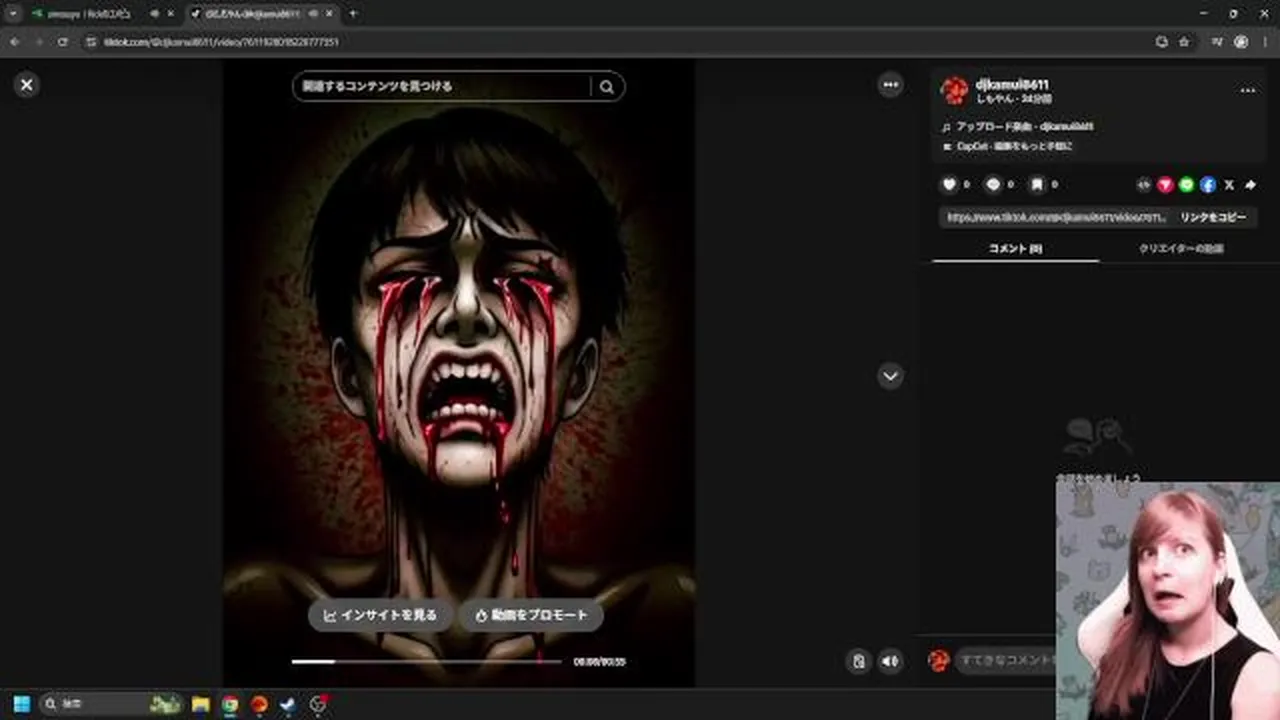
Task: Share to Facebook icon
Action: (1207, 185)
